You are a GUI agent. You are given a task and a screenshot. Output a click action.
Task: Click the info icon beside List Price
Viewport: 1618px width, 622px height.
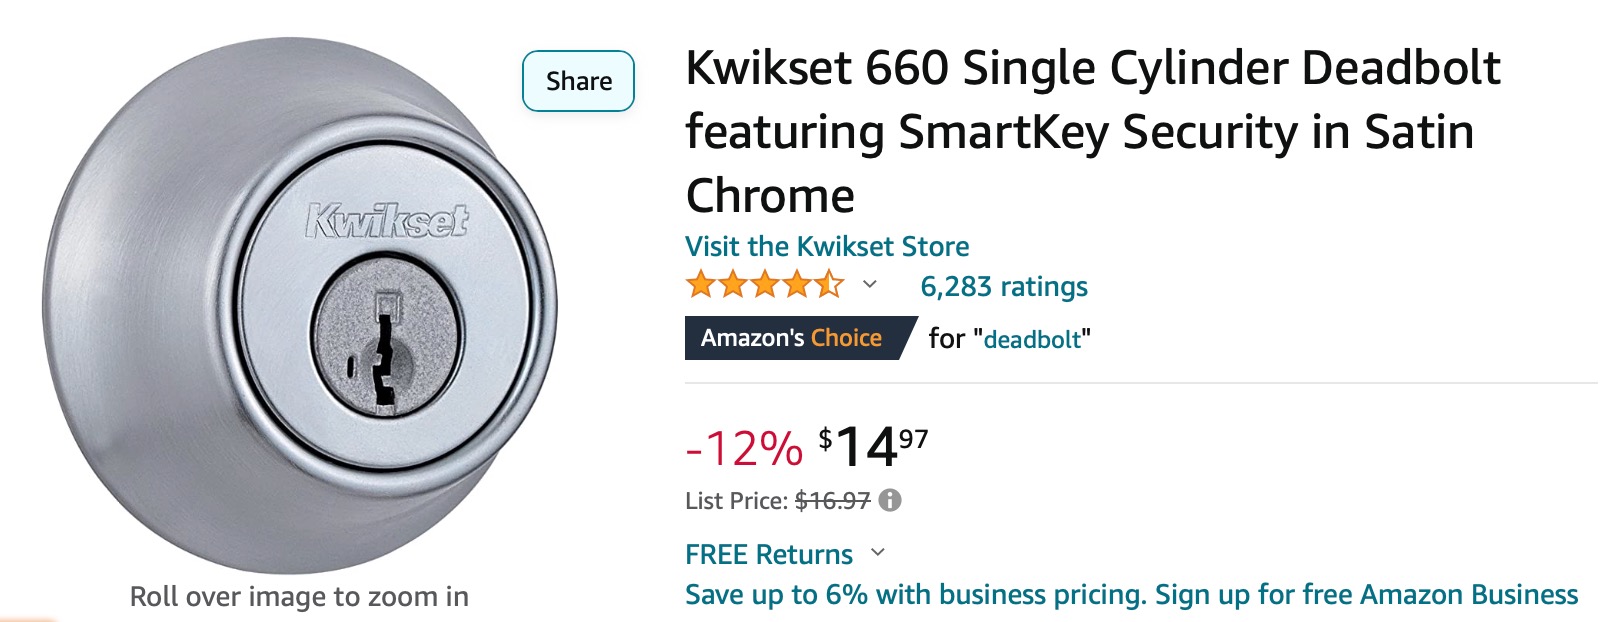(890, 500)
